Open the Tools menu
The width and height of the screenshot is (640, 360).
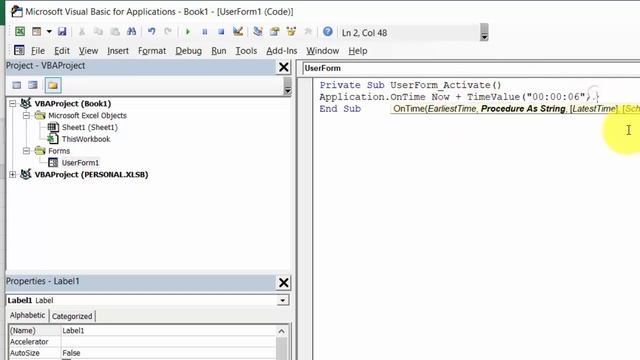pyautogui.click(x=246, y=51)
